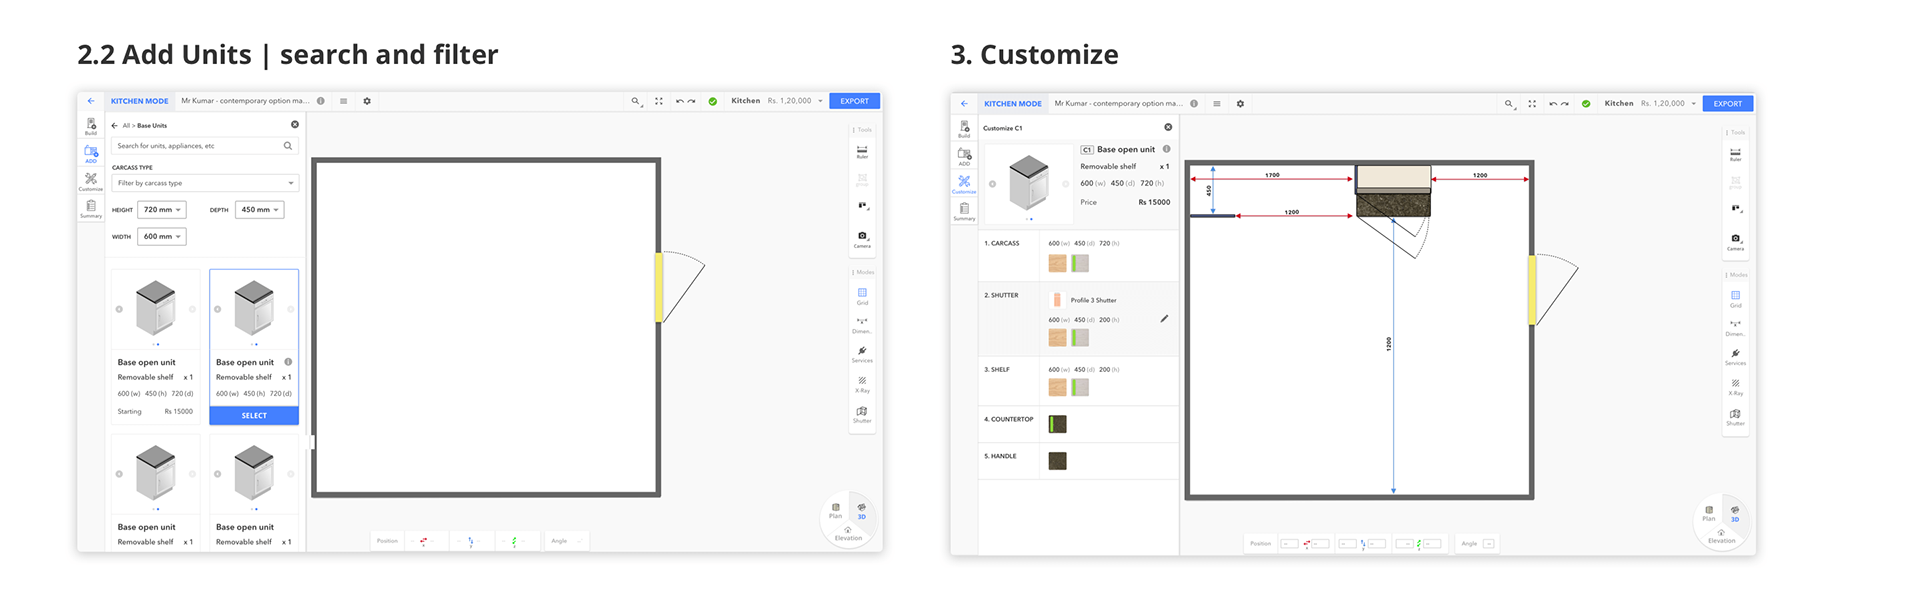This screenshot has width=1920, height=597.
Task: Click KITCHEN MODE in the Customize window
Action: (x=1012, y=104)
